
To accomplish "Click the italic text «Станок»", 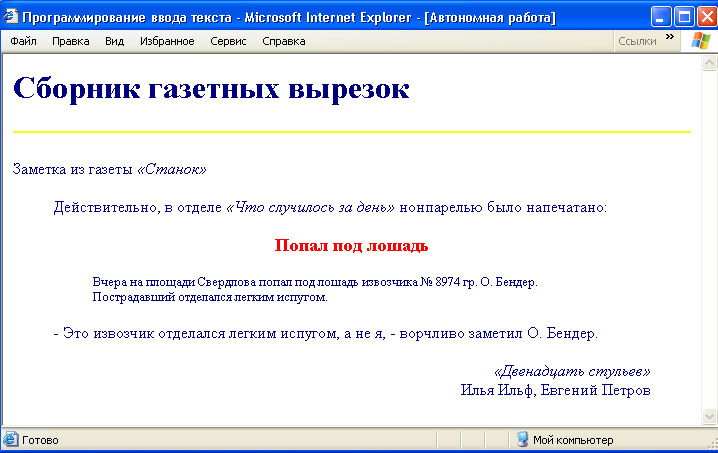I will (172, 169).
